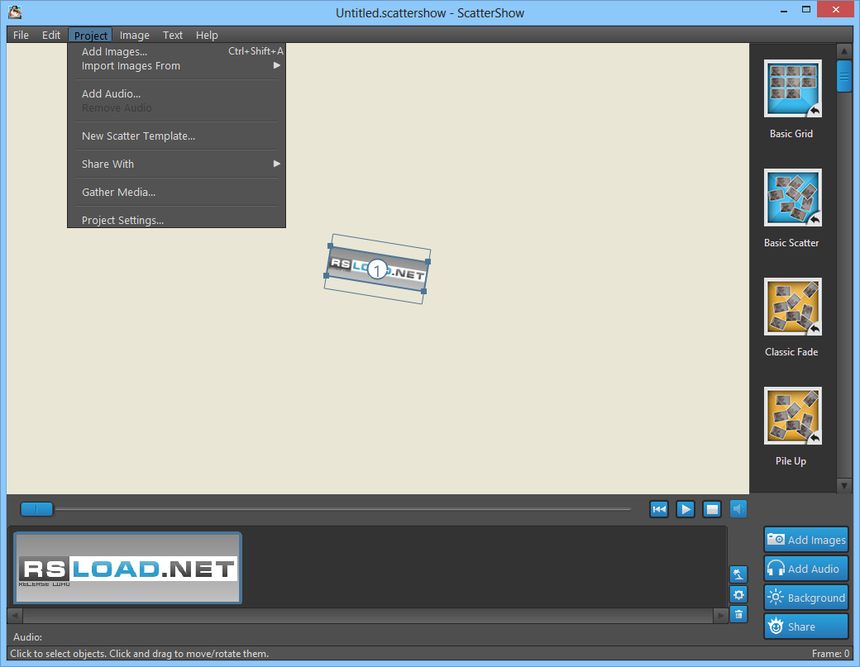The height and width of the screenshot is (667, 860).
Task: Delete the selected image with the trash icon
Action: tap(738, 614)
